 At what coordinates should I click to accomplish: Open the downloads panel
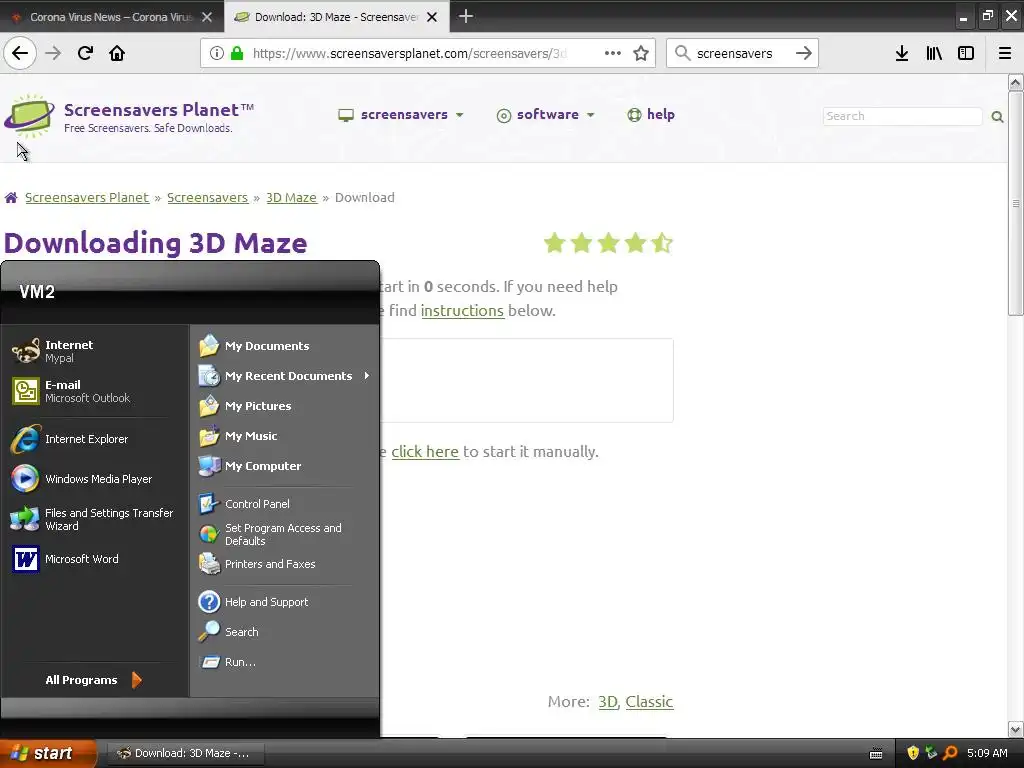click(902, 53)
